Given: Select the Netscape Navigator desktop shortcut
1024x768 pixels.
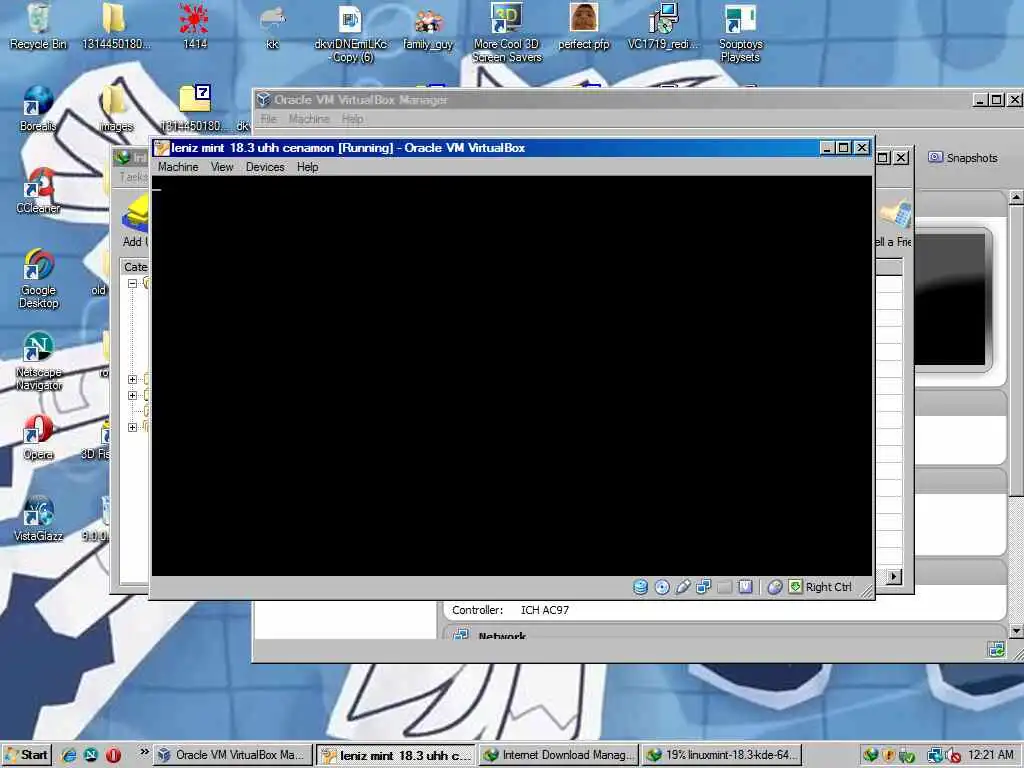Looking at the screenshot, I should tap(39, 361).
